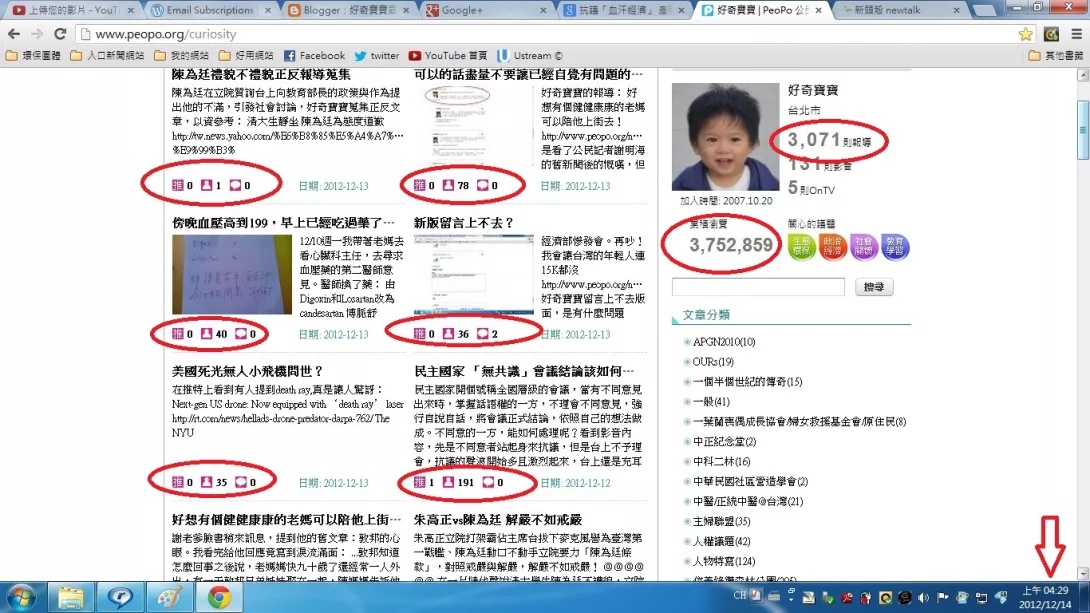Open the twitter bookmark

pos(377,56)
